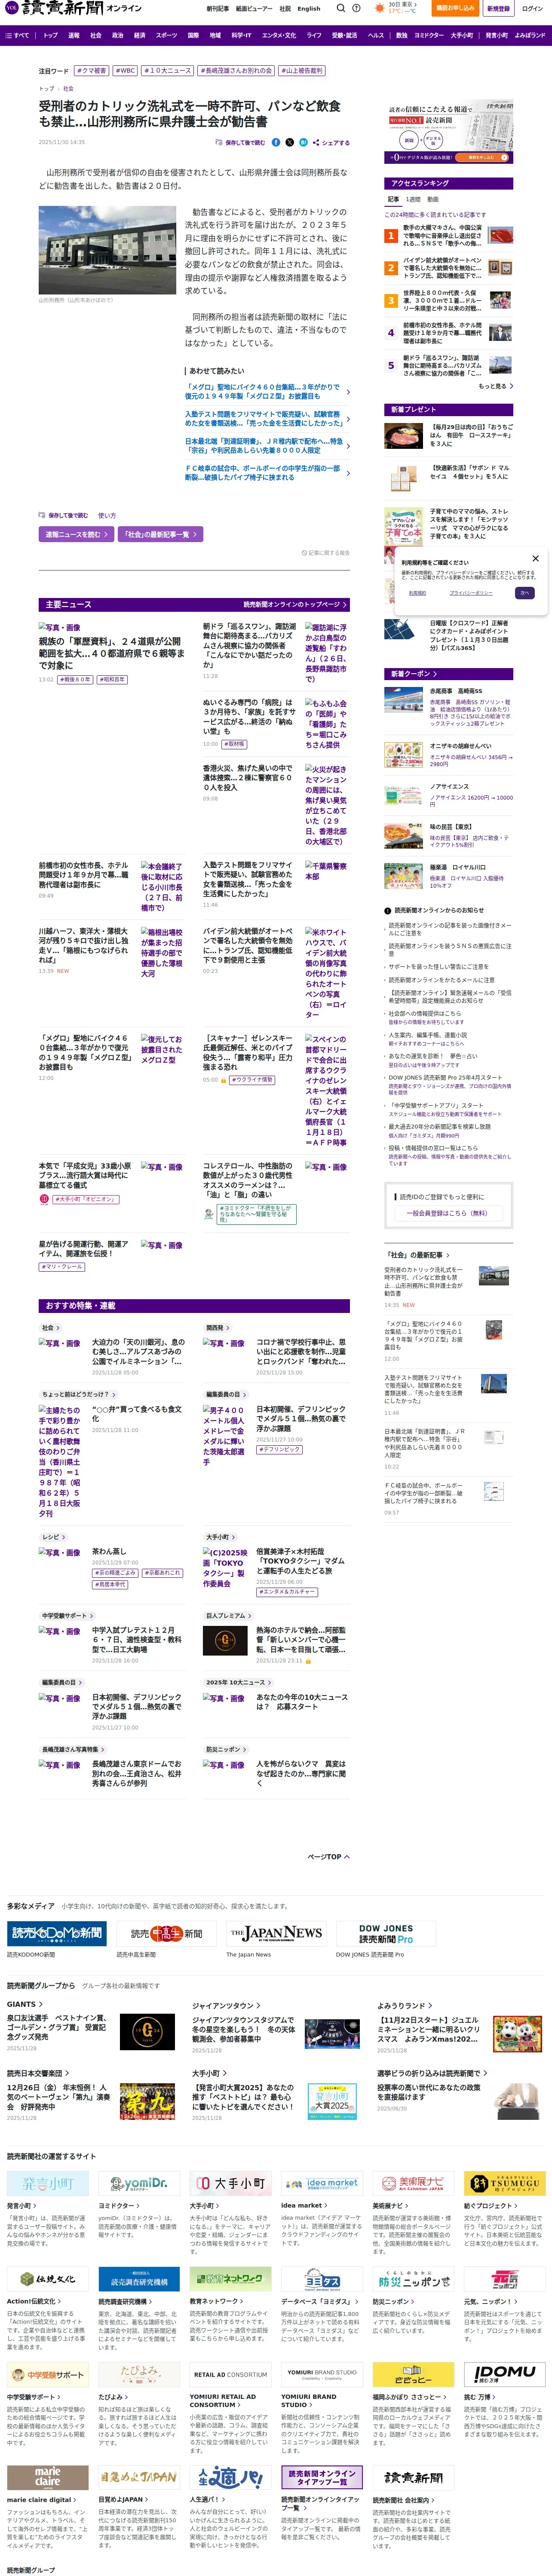Switch ranking to the 動画 tab
Image resolution: width=552 pixels, height=2576 pixels.
(433, 199)
